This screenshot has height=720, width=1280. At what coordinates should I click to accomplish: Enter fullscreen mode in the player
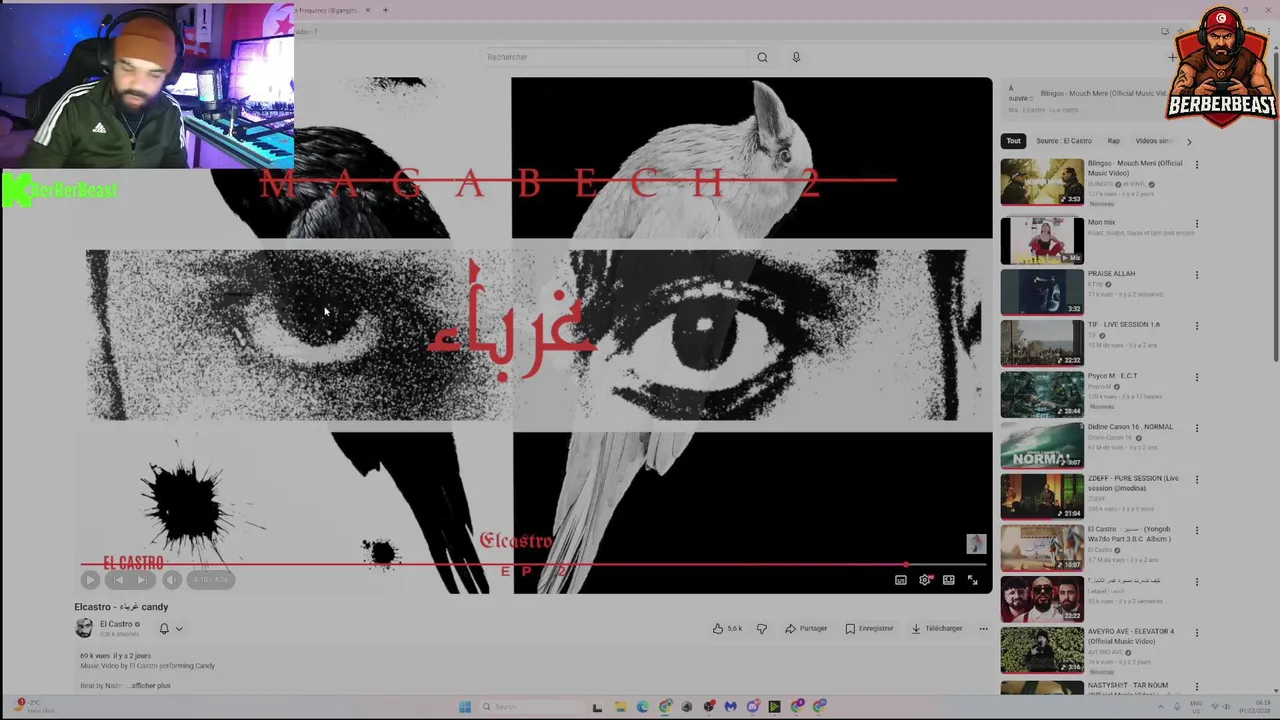(x=972, y=580)
